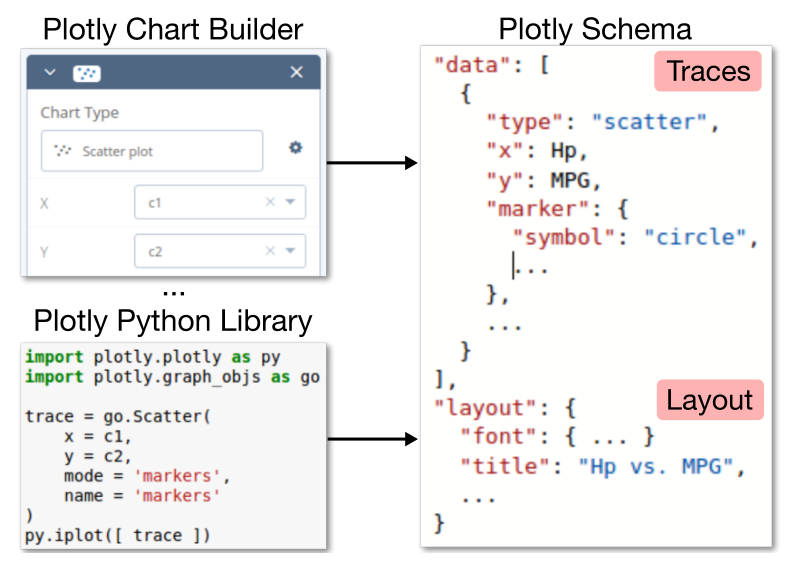Click the Plotly Schema heading
This screenshot has height=566, width=789.
[x=595, y=29]
